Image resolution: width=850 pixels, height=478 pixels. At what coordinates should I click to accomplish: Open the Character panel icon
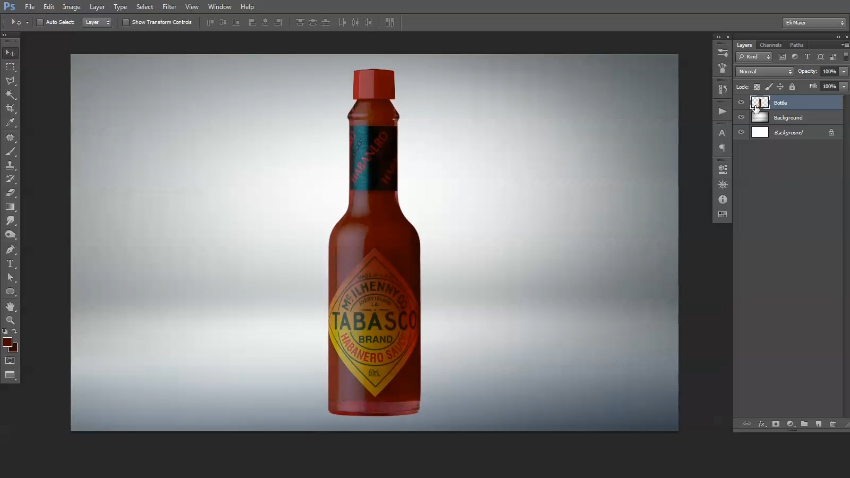722,133
